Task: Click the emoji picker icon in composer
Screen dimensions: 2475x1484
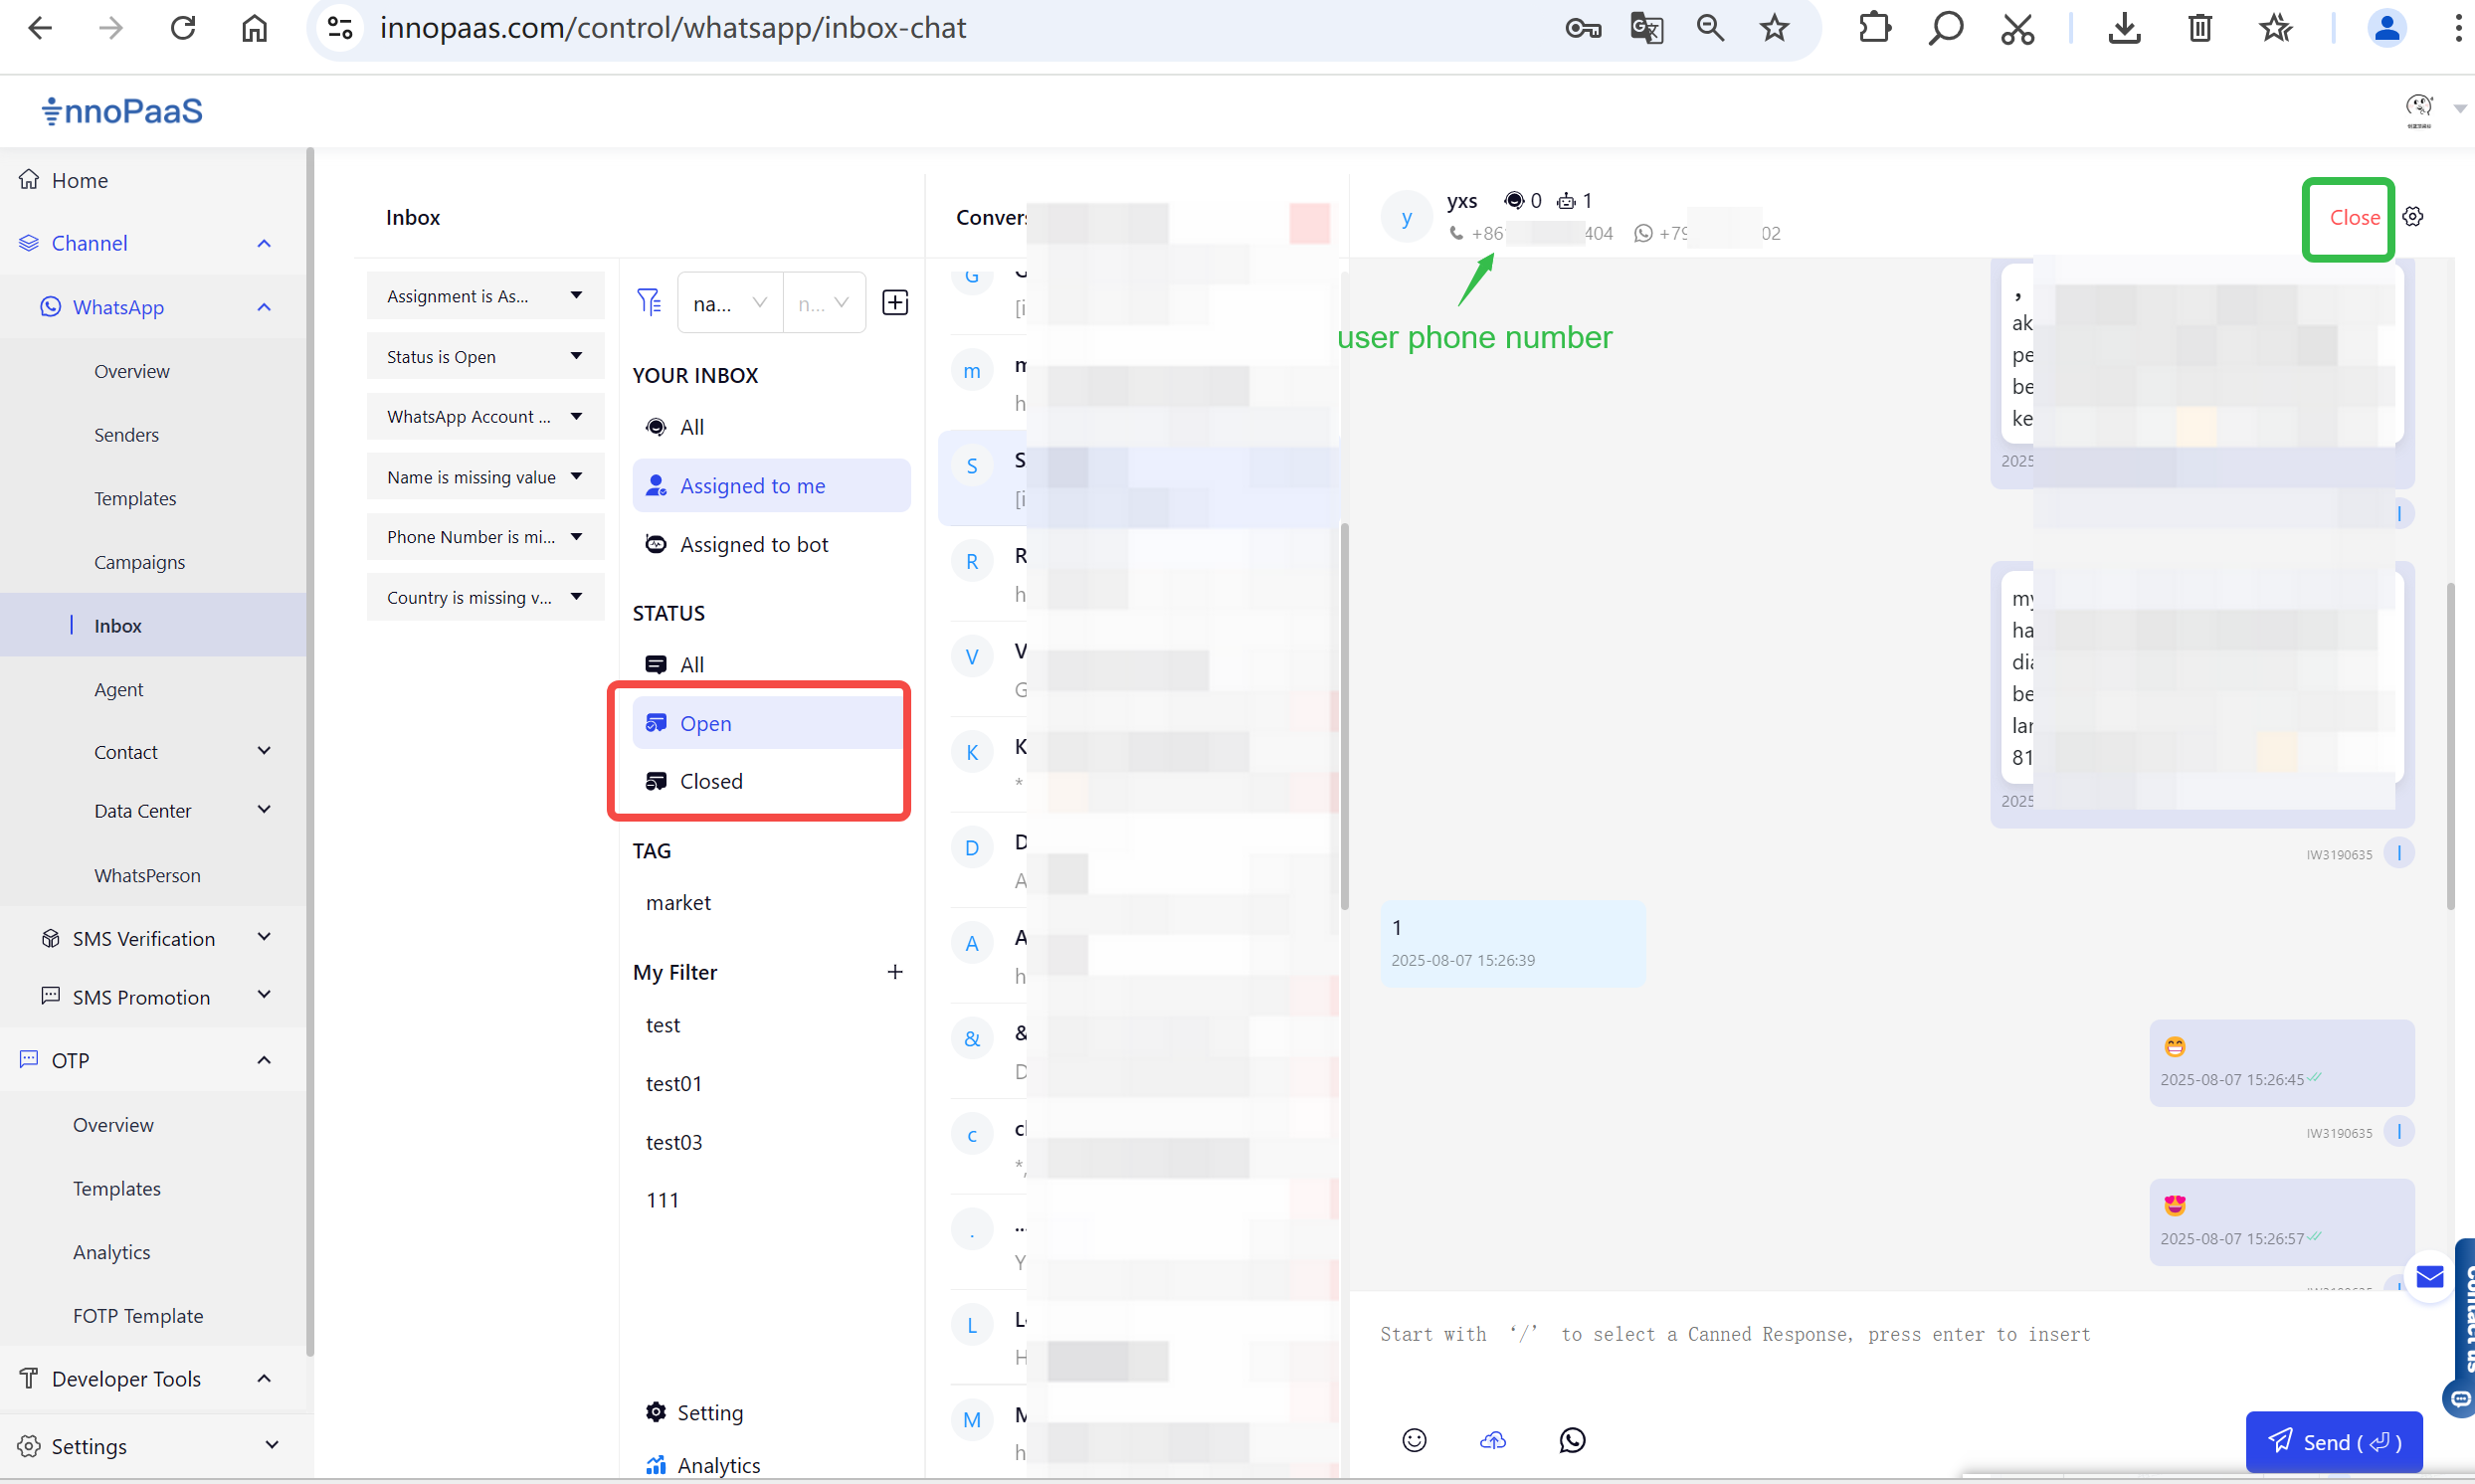Action: pyautogui.click(x=1414, y=1440)
